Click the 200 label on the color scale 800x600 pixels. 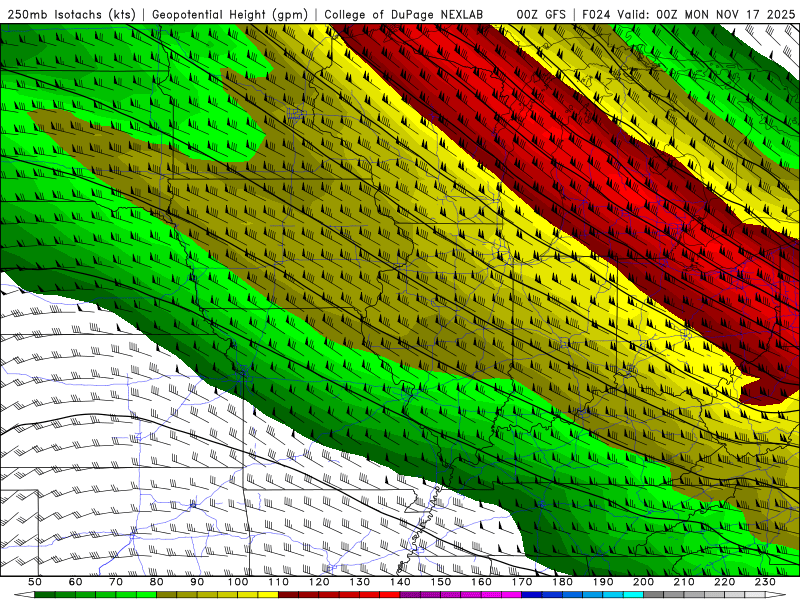[643, 582]
